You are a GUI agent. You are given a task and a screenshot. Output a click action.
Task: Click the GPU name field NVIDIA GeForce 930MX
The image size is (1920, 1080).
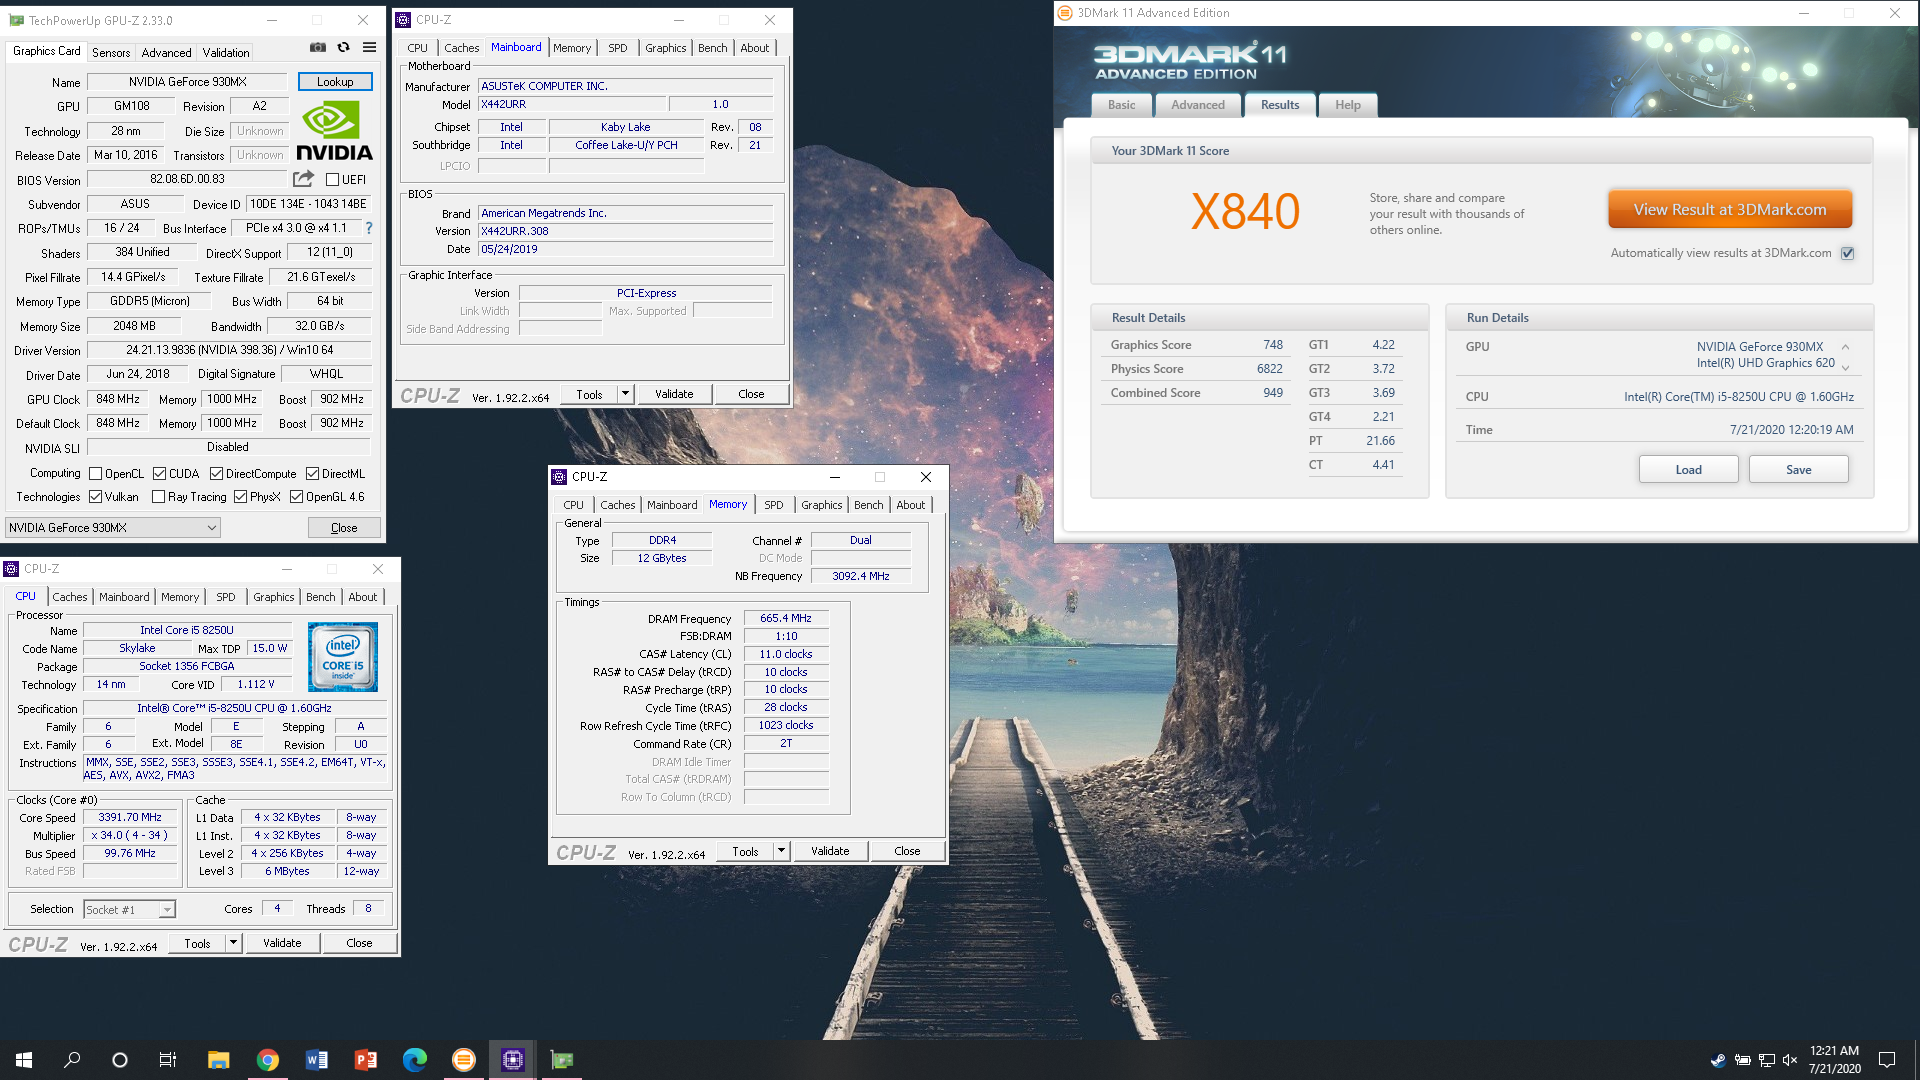coord(188,82)
